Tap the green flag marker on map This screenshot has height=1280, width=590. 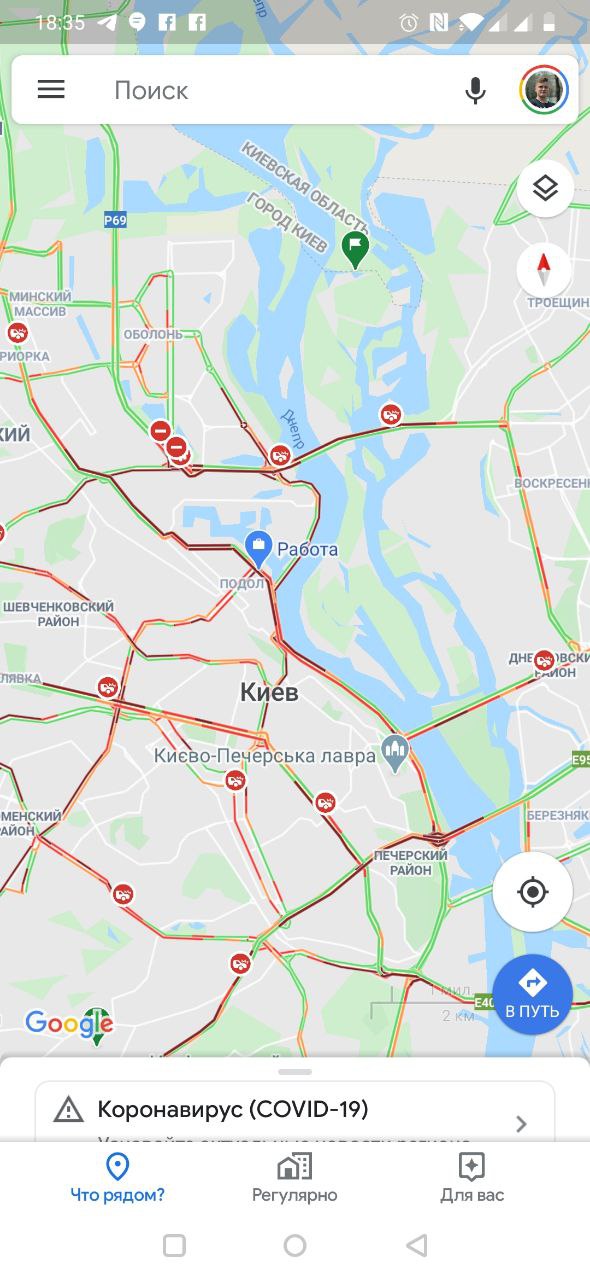click(354, 249)
